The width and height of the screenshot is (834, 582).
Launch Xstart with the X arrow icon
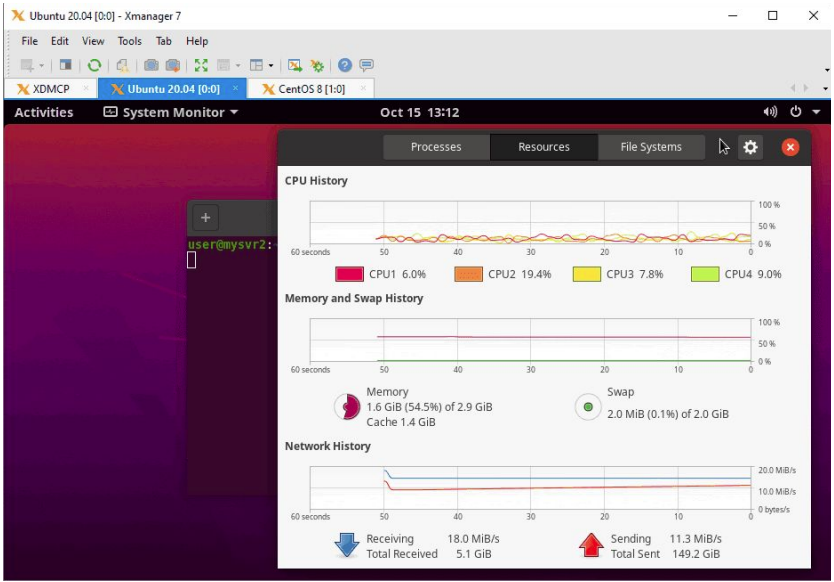(295, 65)
